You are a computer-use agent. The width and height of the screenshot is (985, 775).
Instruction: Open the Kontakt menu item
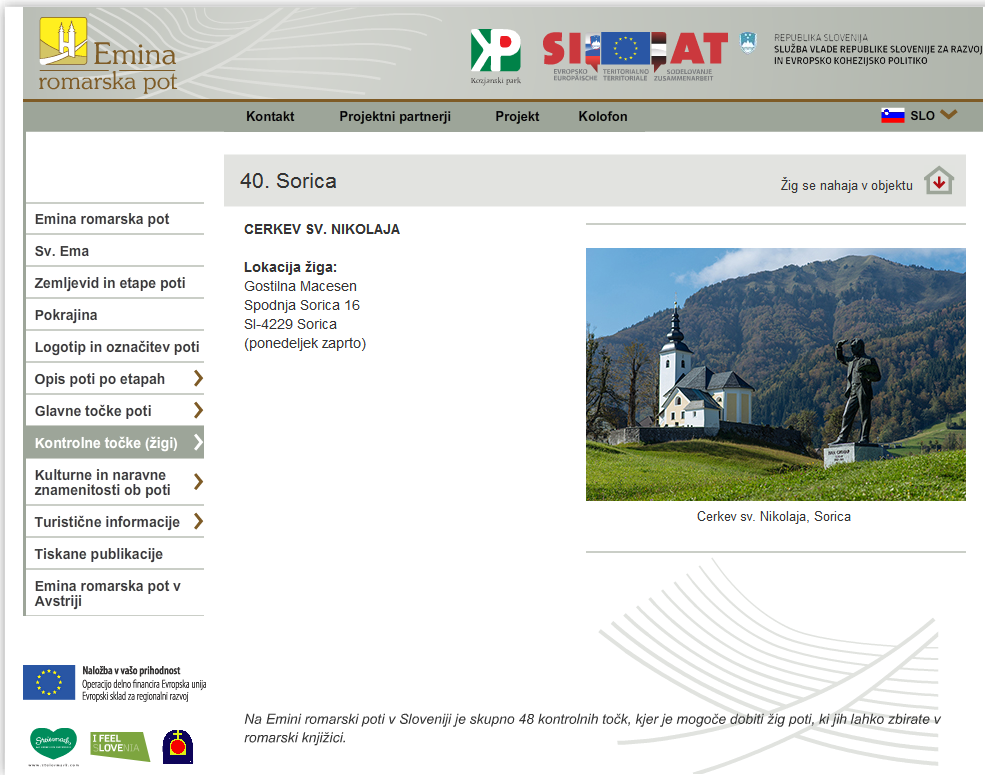[270, 116]
